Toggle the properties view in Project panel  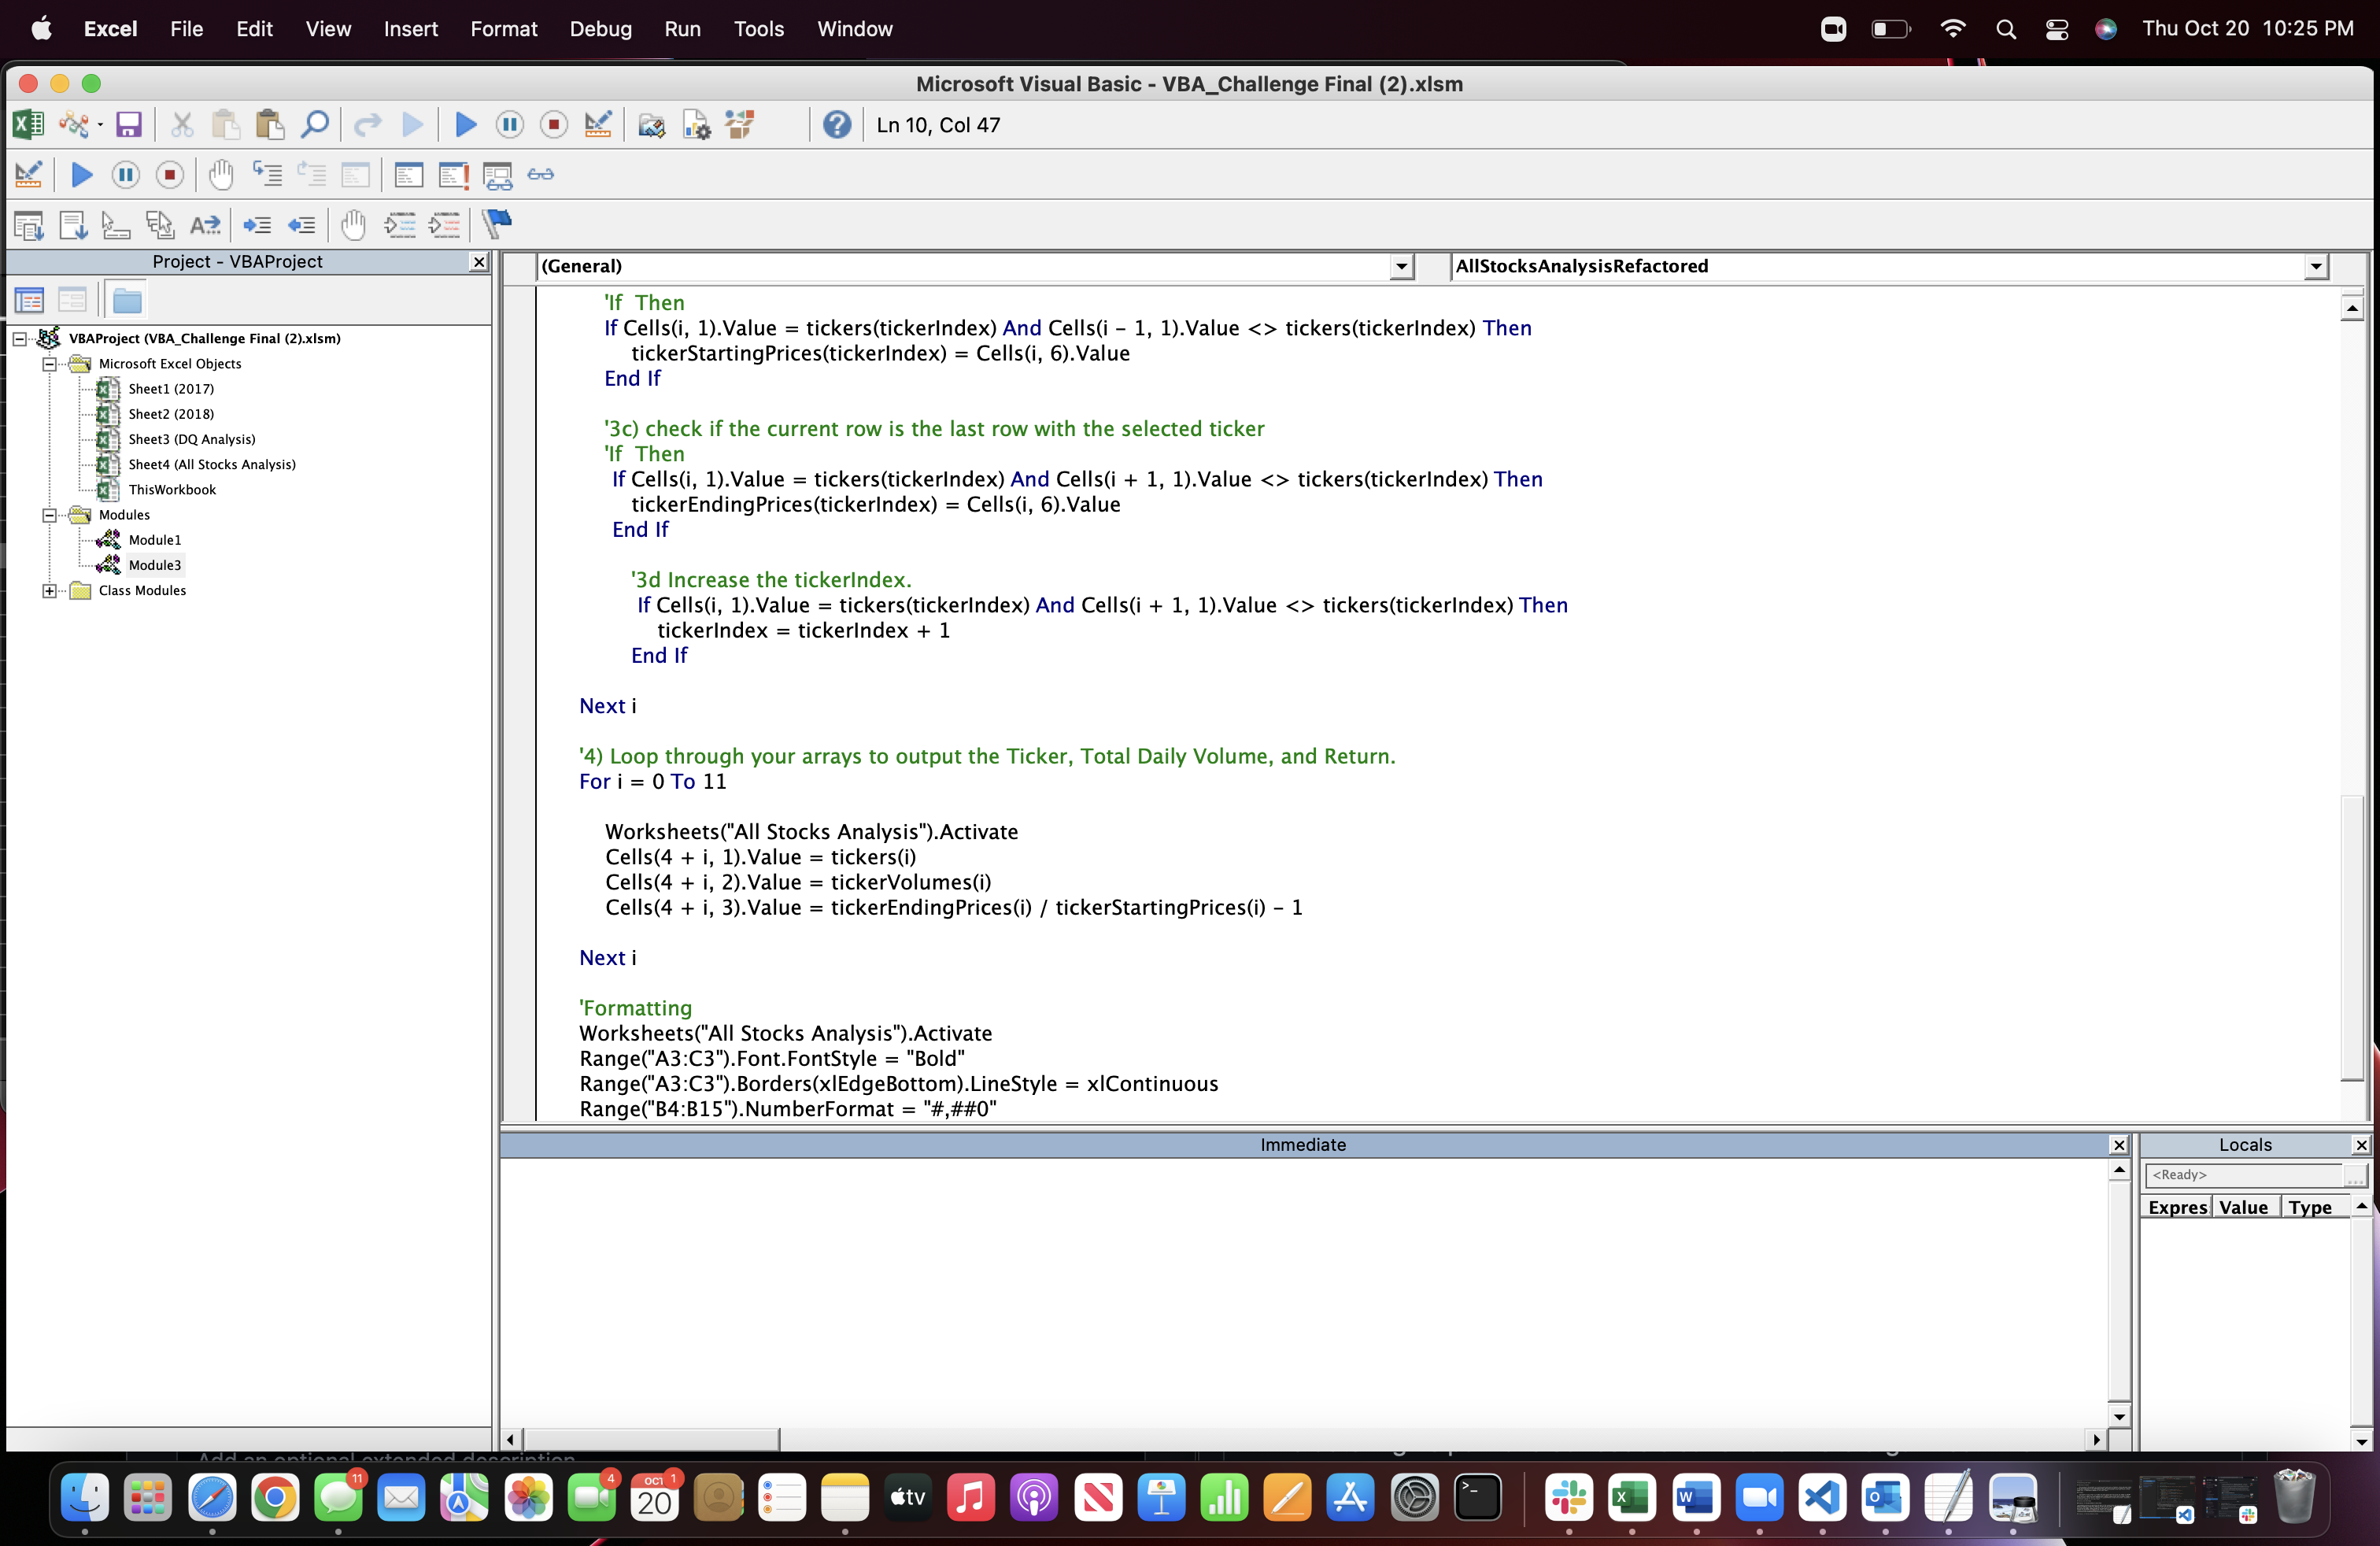pyautogui.click(x=73, y=299)
